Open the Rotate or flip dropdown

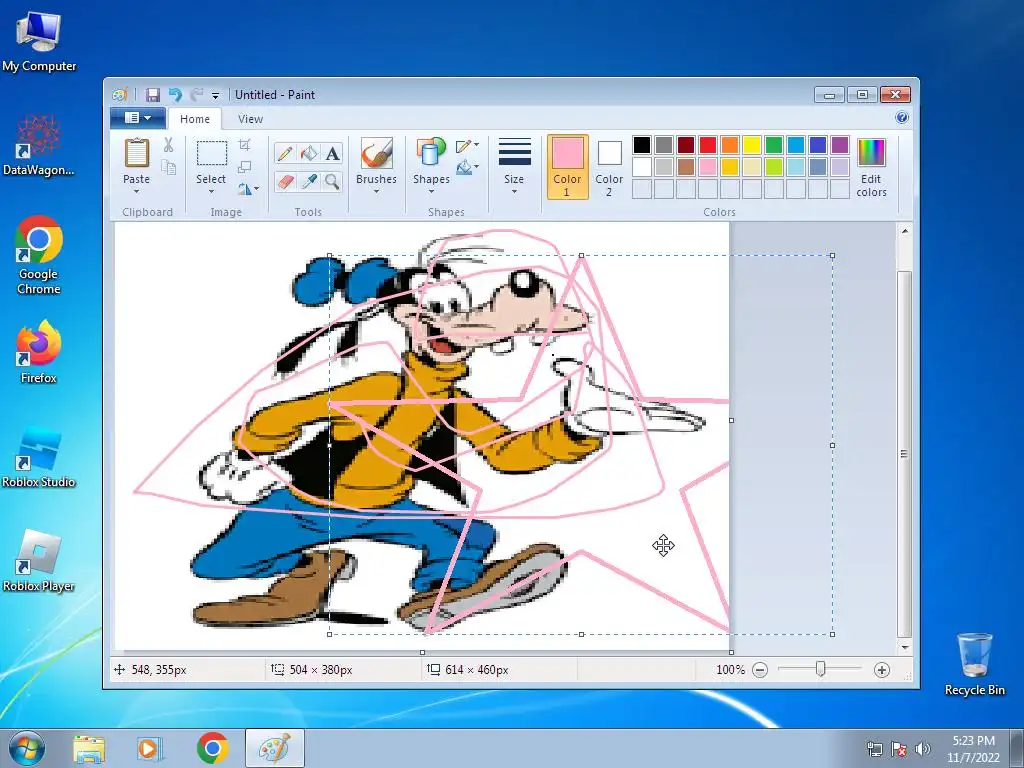(248, 189)
